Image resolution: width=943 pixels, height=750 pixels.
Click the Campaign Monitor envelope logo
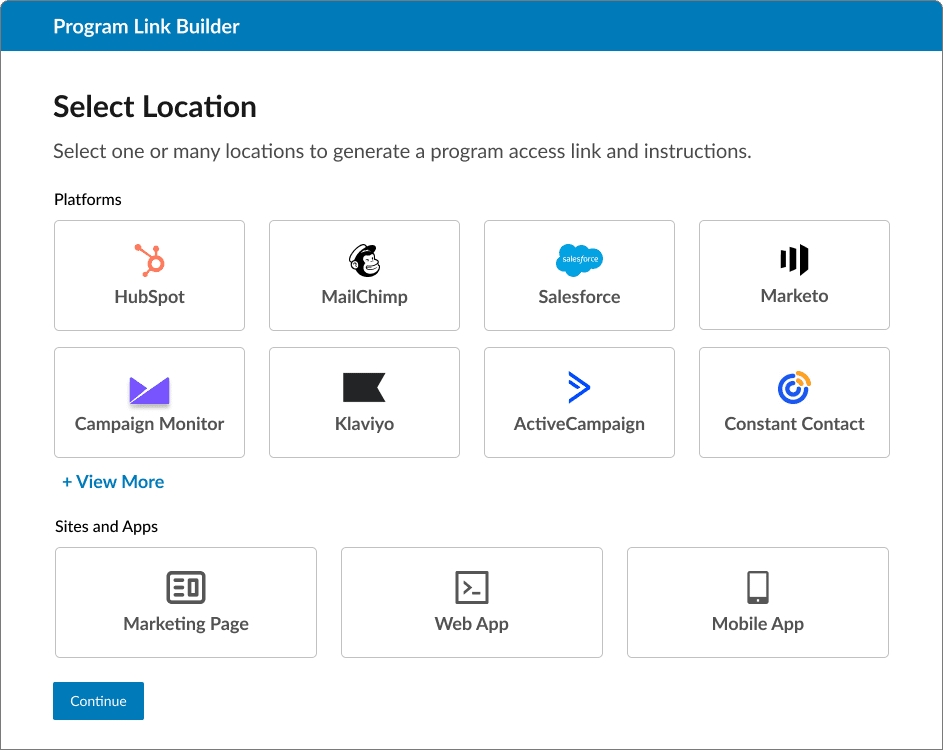(149, 390)
